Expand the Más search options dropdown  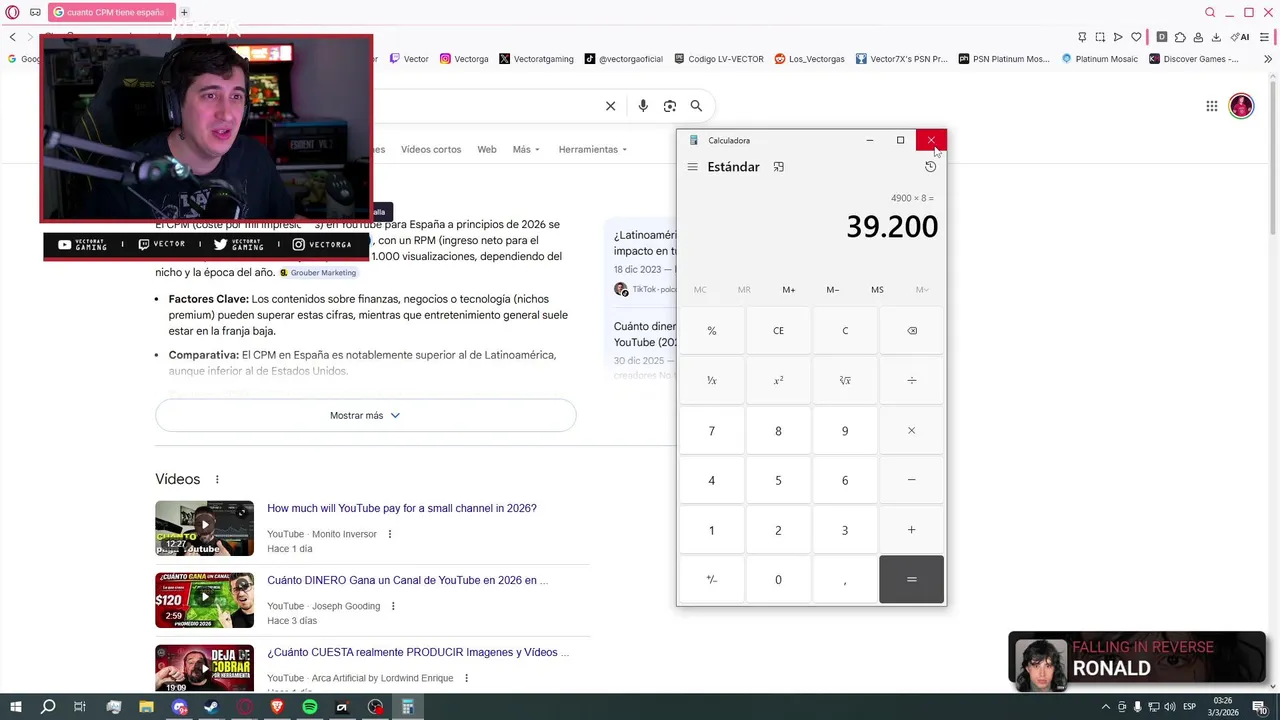[526, 150]
